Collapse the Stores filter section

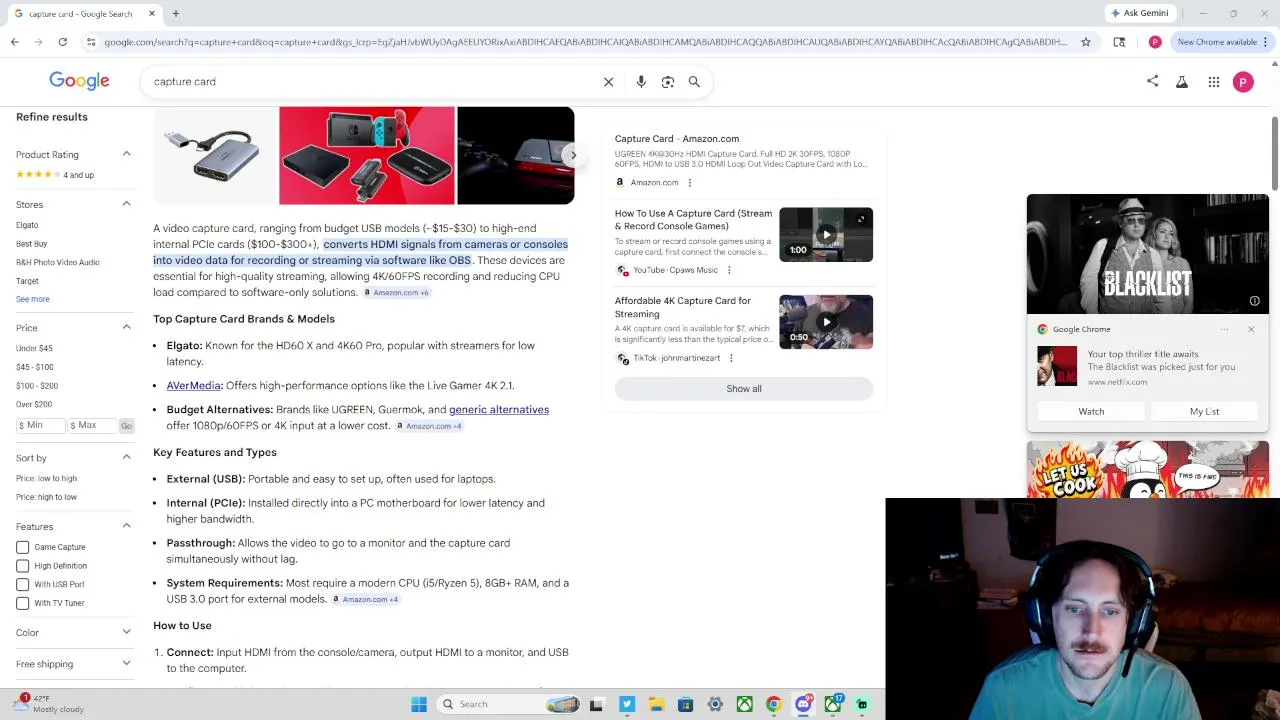pos(126,204)
